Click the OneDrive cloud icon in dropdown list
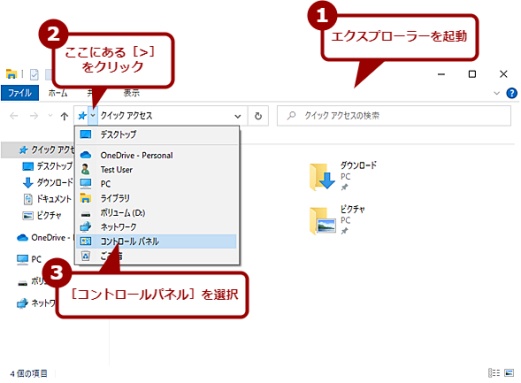This screenshot has width=521, height=383. (86, 155)
